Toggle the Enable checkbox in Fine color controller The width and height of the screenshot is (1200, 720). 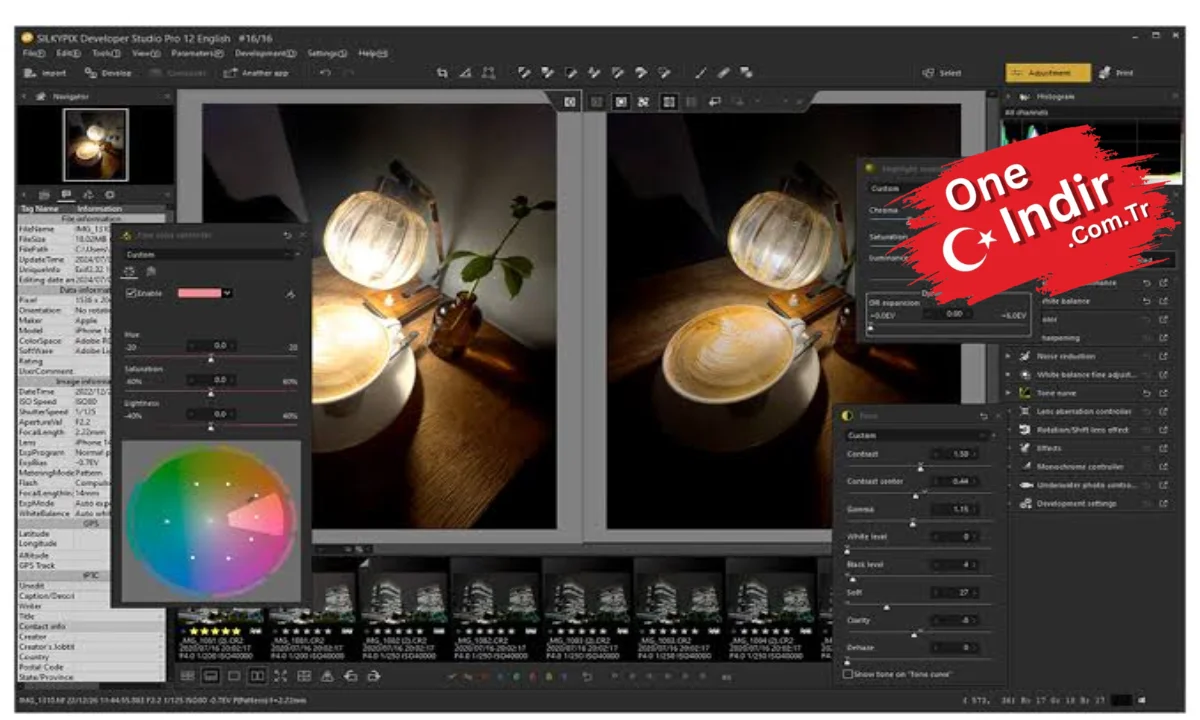131,293
